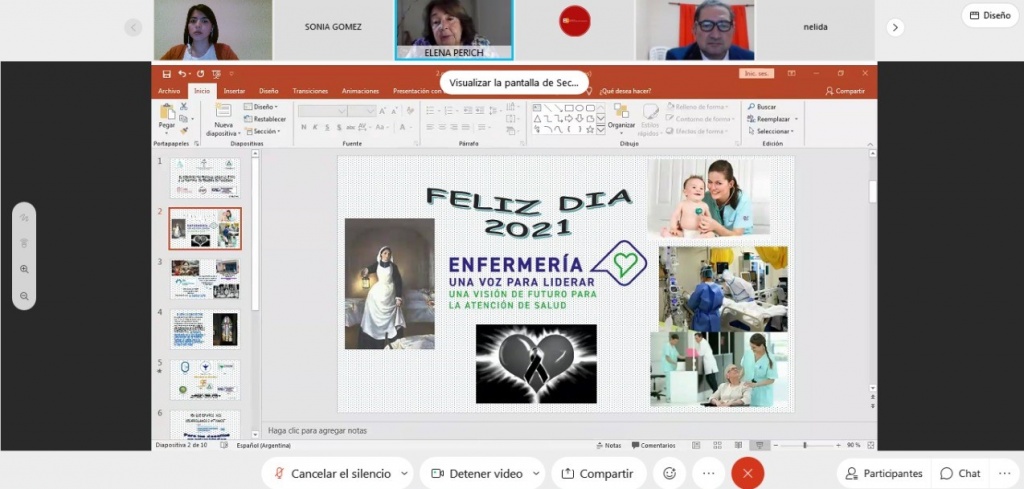Click the Buscar search tool

point(762,106)
